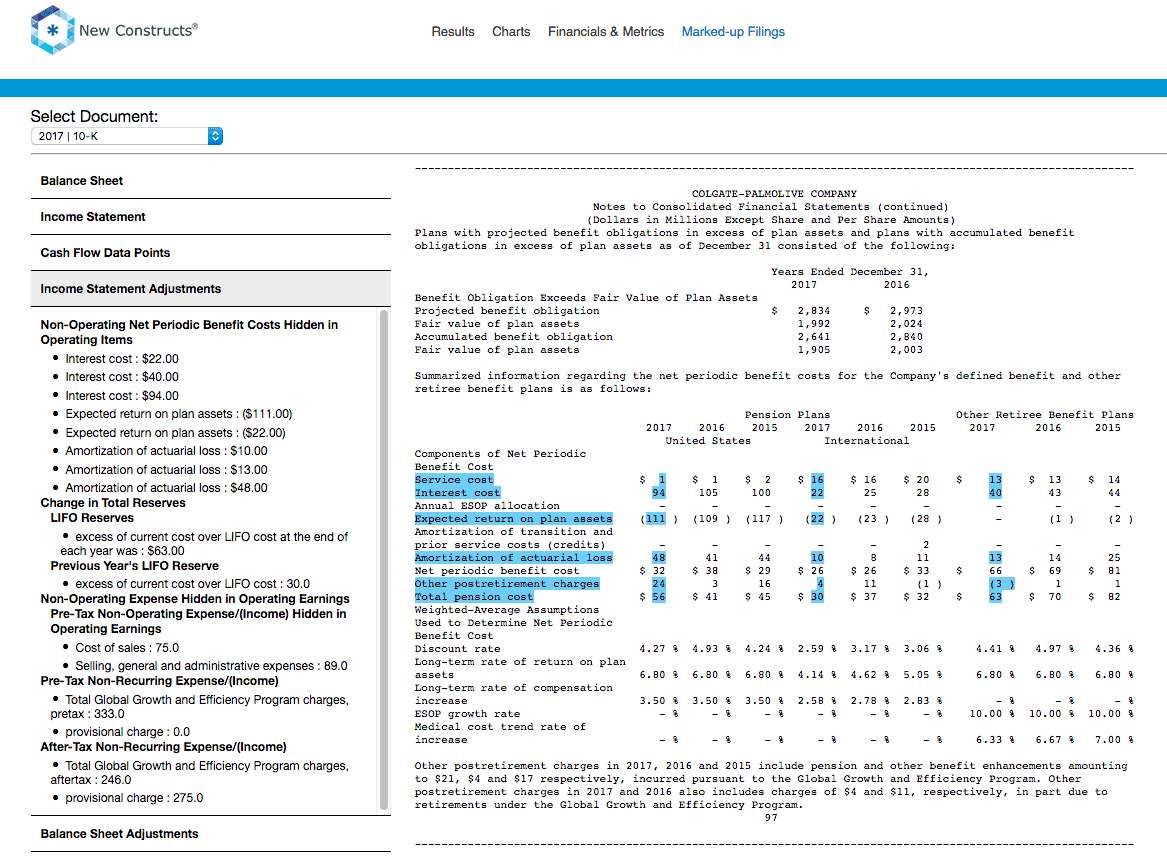The height and width of the screenshot is (860, 1167).
Task: Select 'Amortization of actuarial loss : $10.00'
Action: coord(166,451)
